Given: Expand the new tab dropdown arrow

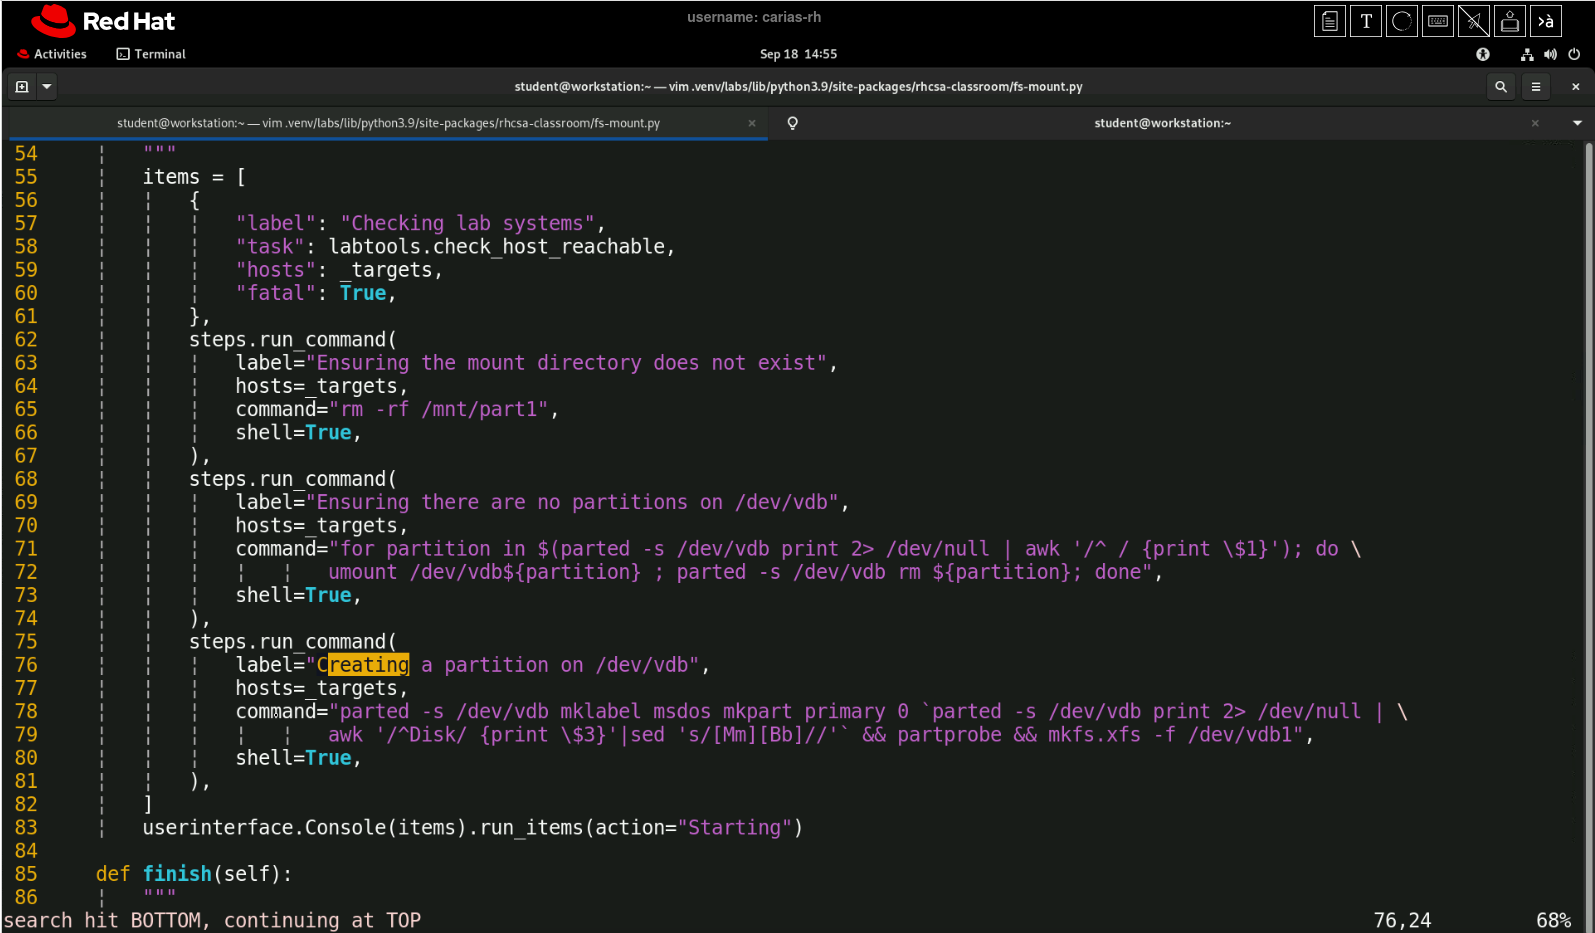Looking at the screenshot, I should pos(46,87).
